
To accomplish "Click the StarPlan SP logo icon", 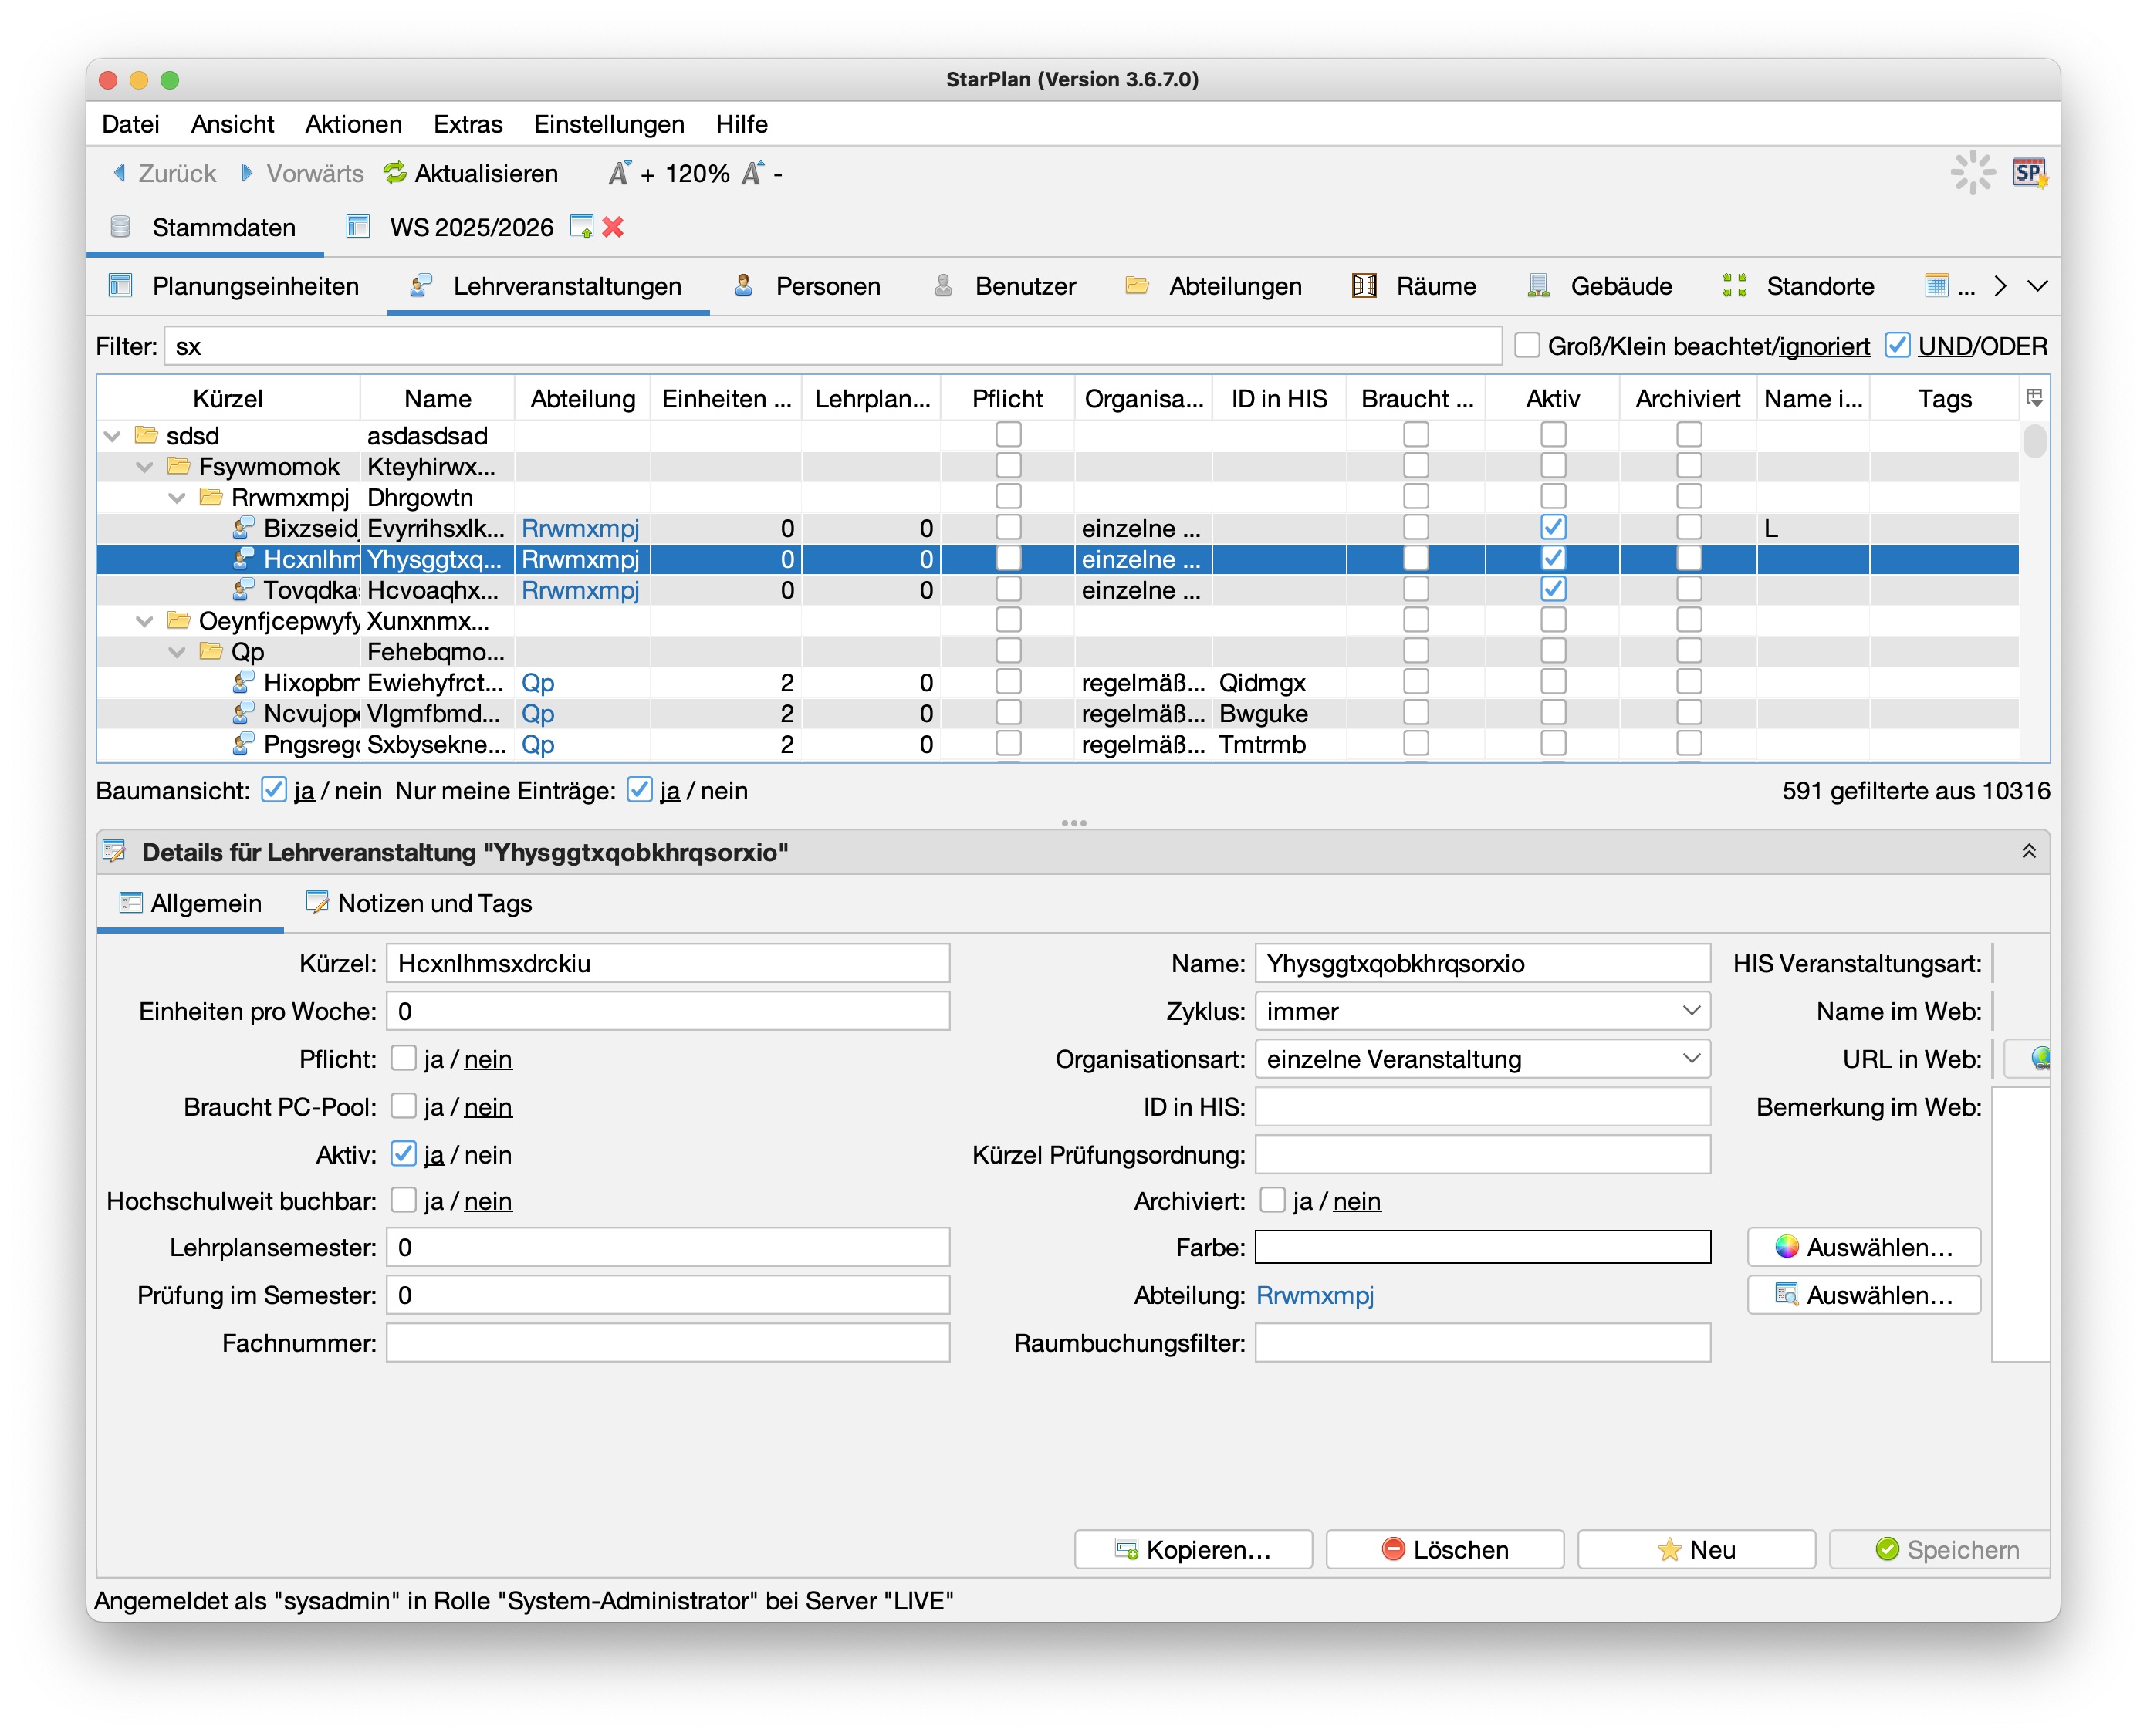I will [2029, 173].
